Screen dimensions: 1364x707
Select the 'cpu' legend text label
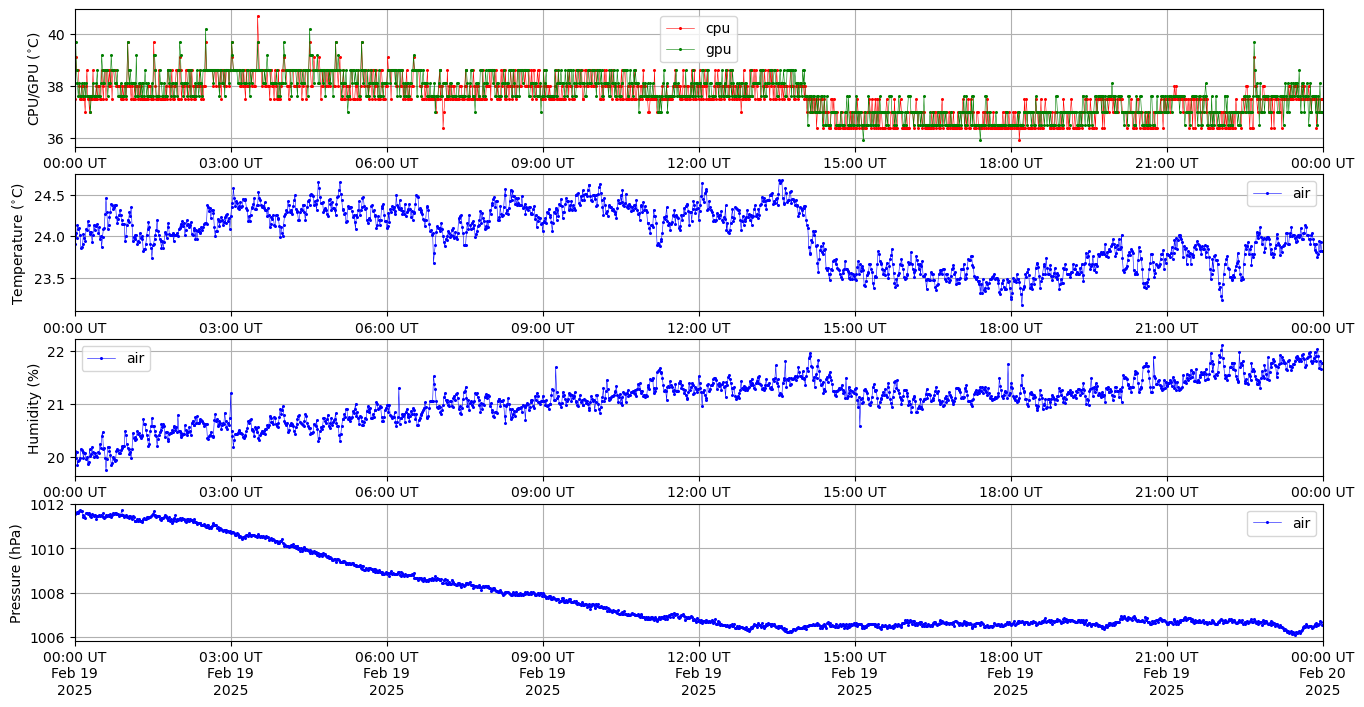(718, 29)
